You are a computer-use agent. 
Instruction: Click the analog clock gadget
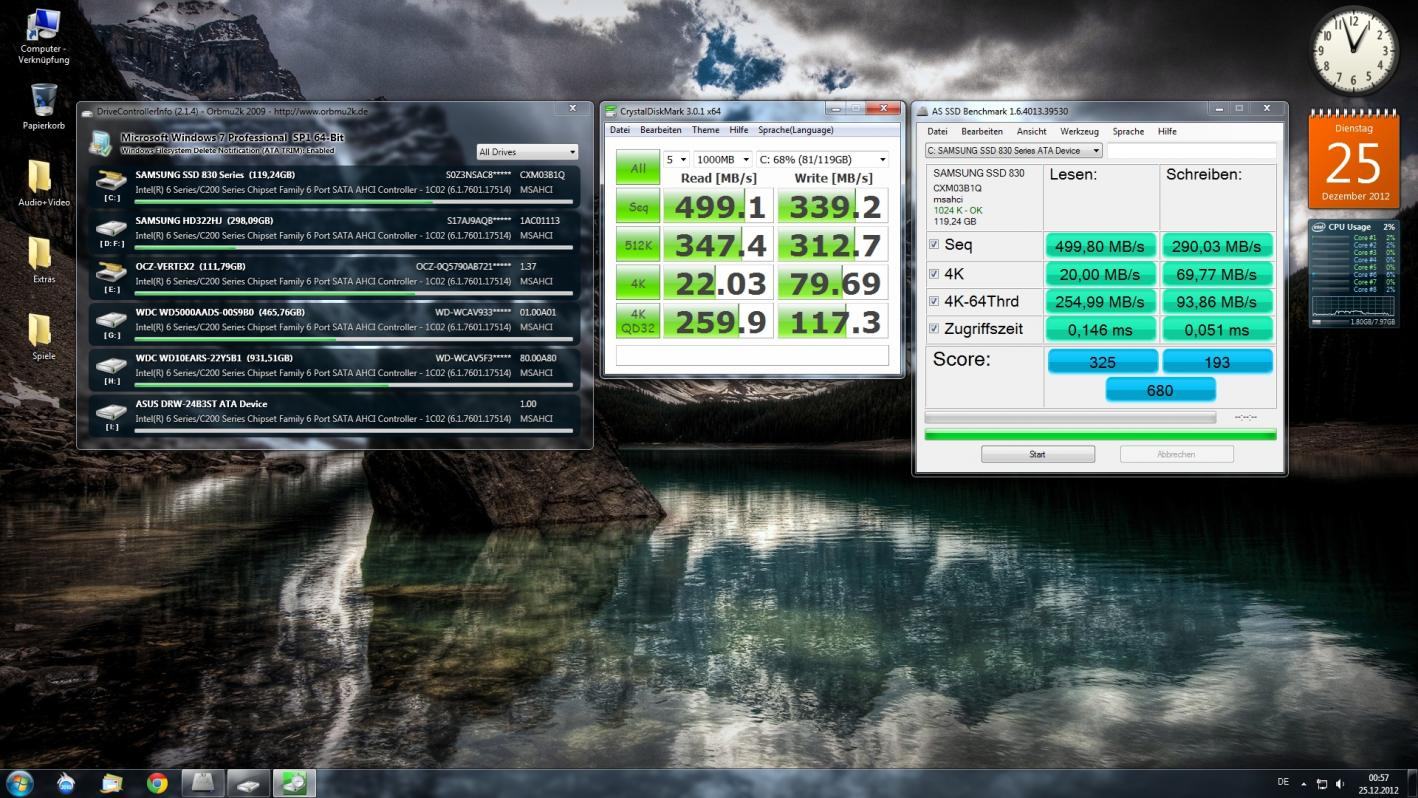tap(1353, 51)
